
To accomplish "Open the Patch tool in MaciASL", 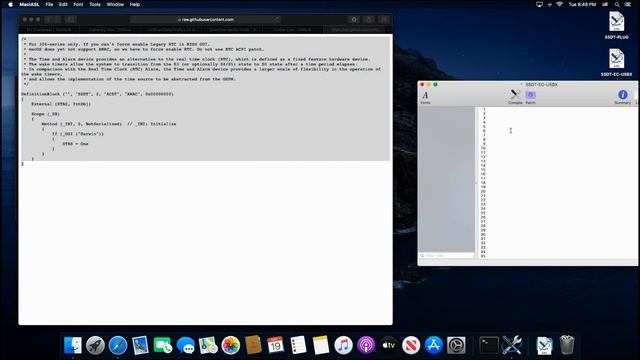I will point(530,97).
